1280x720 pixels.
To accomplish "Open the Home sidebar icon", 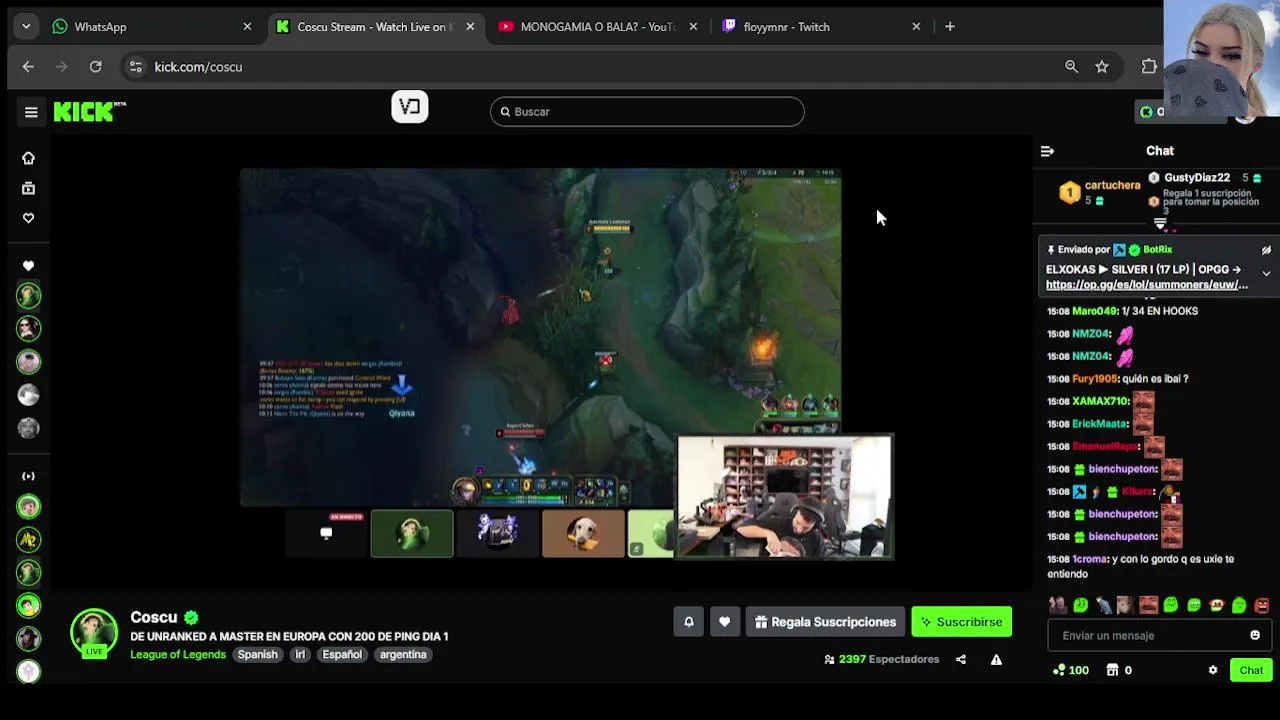I will (28, 158).
